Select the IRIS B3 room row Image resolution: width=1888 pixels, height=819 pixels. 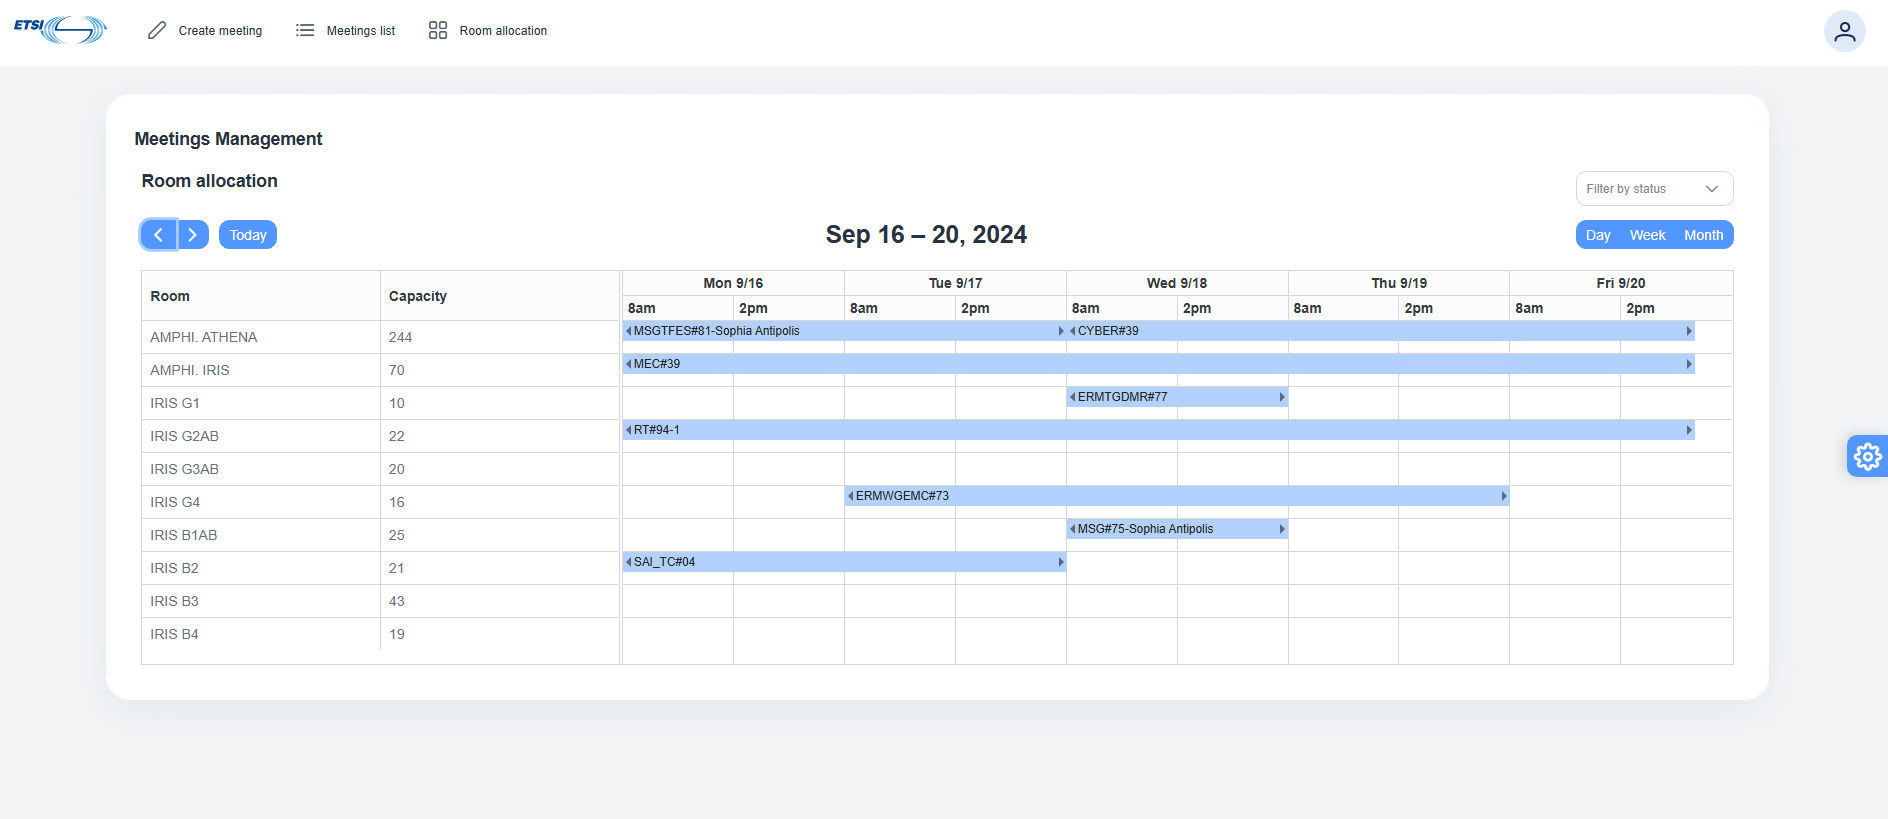[x=380, y=601]
